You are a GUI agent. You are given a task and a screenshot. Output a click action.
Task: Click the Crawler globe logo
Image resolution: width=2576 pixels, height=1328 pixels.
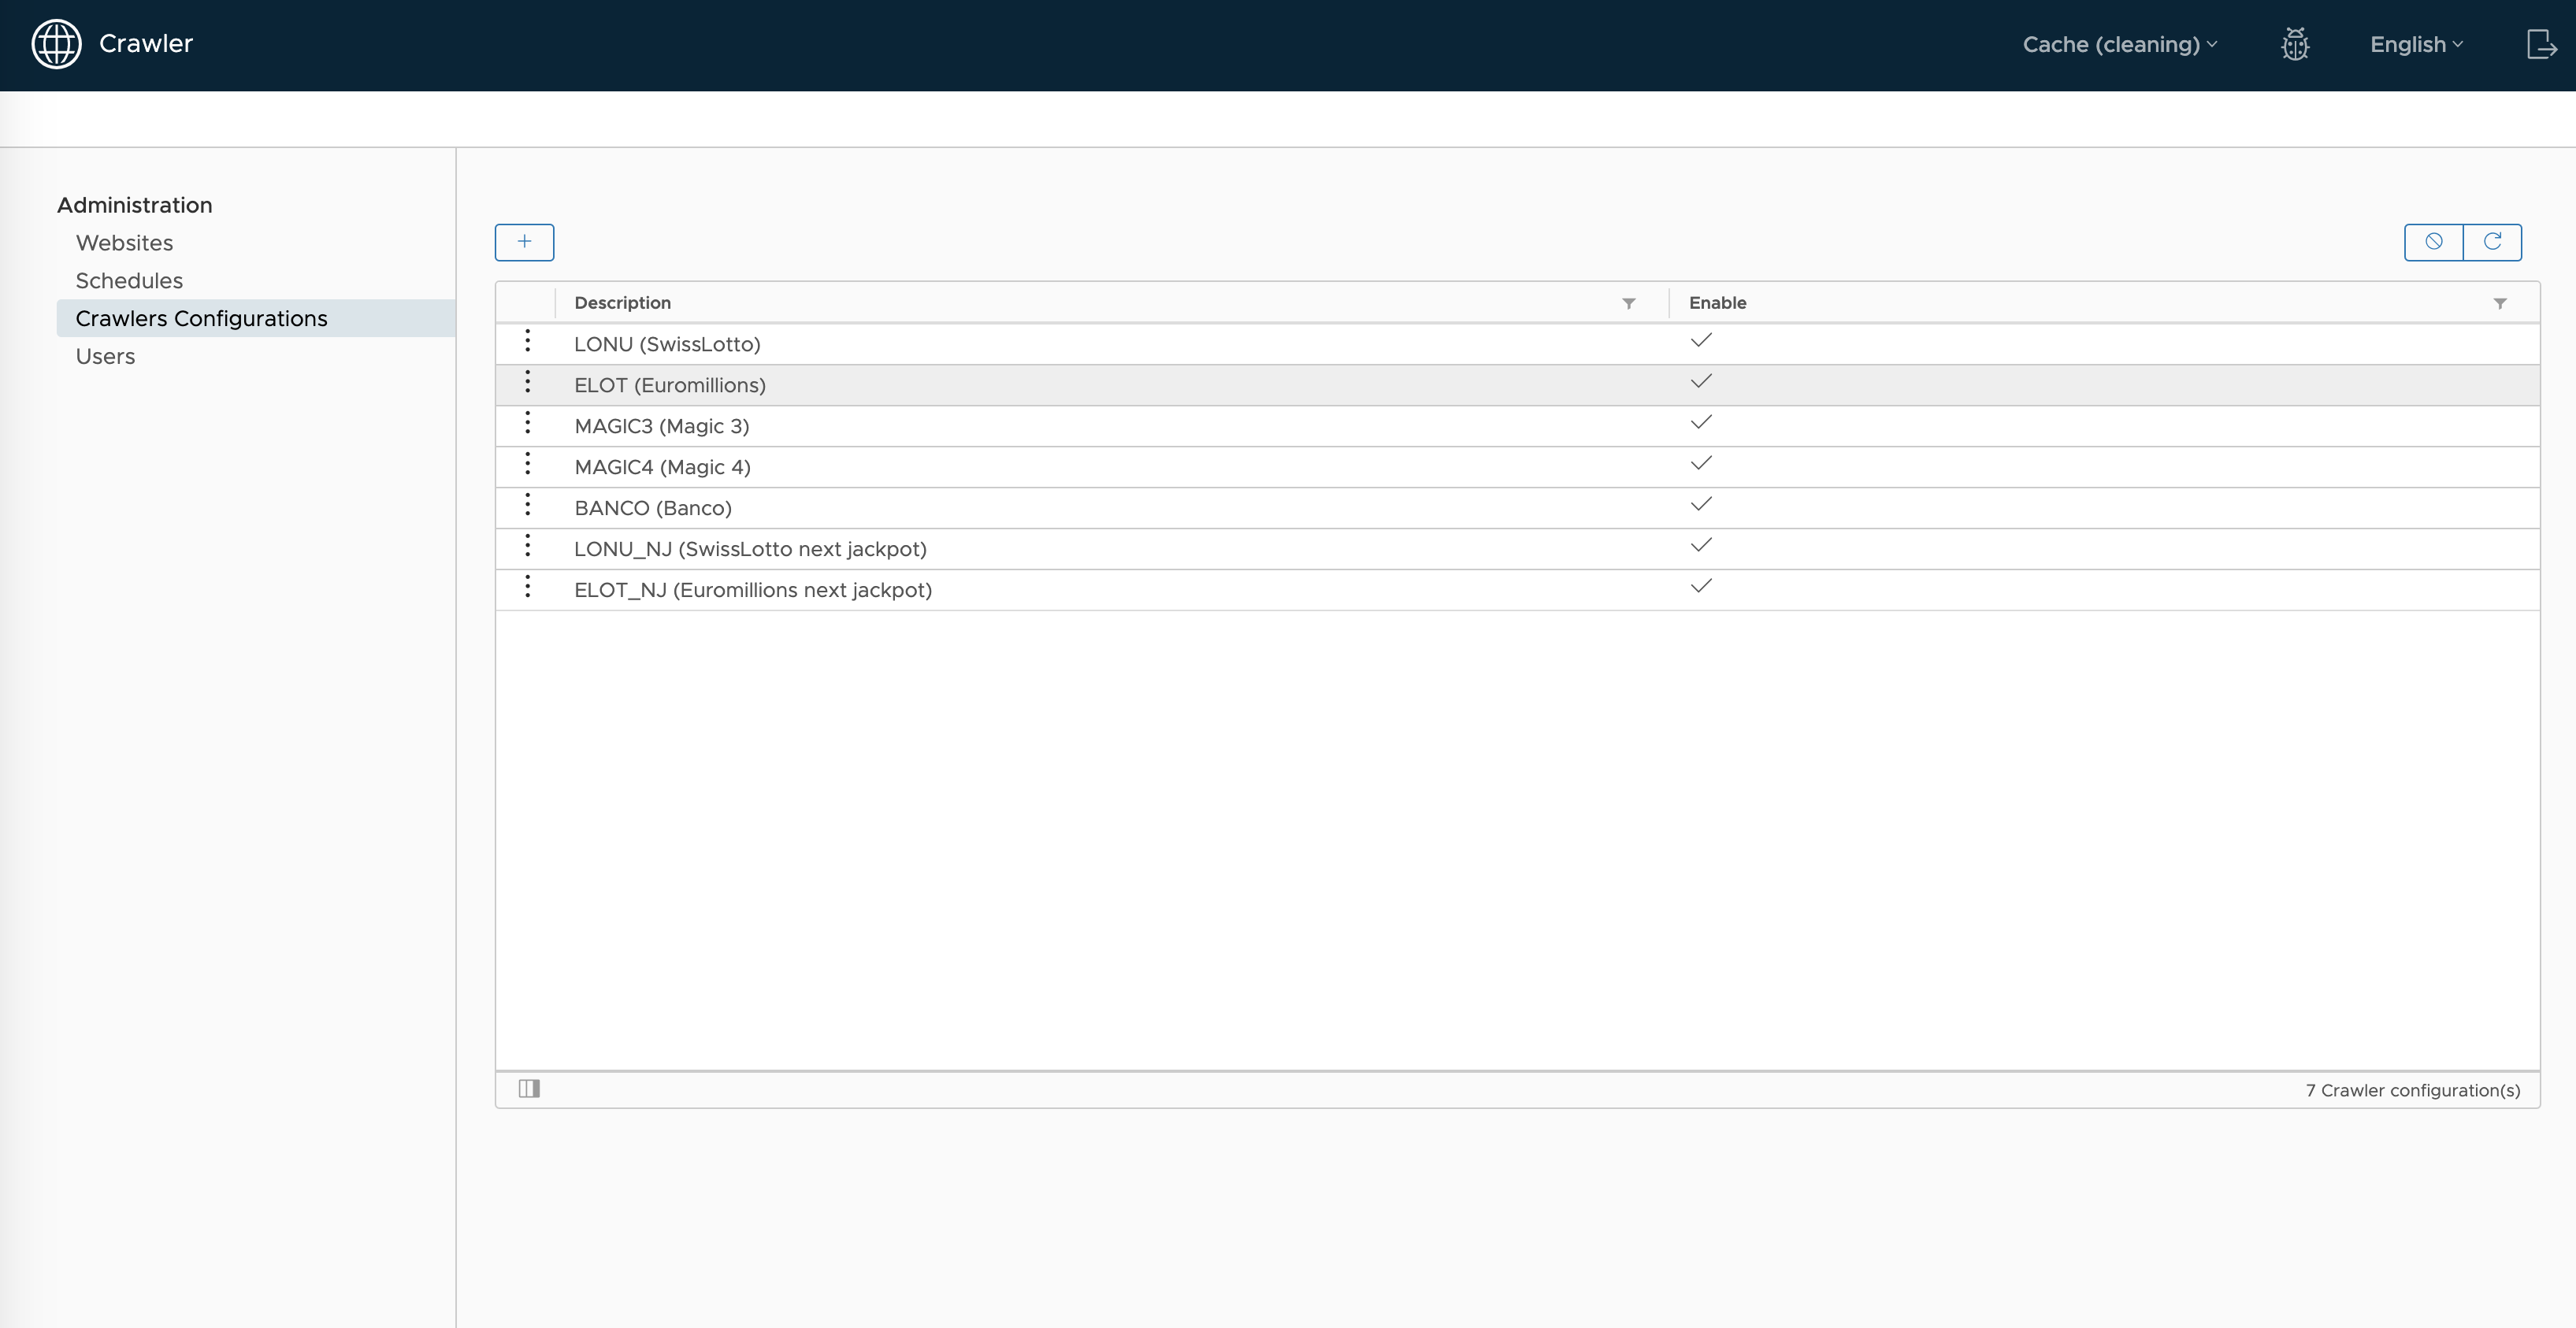click(x=56, y=44)
